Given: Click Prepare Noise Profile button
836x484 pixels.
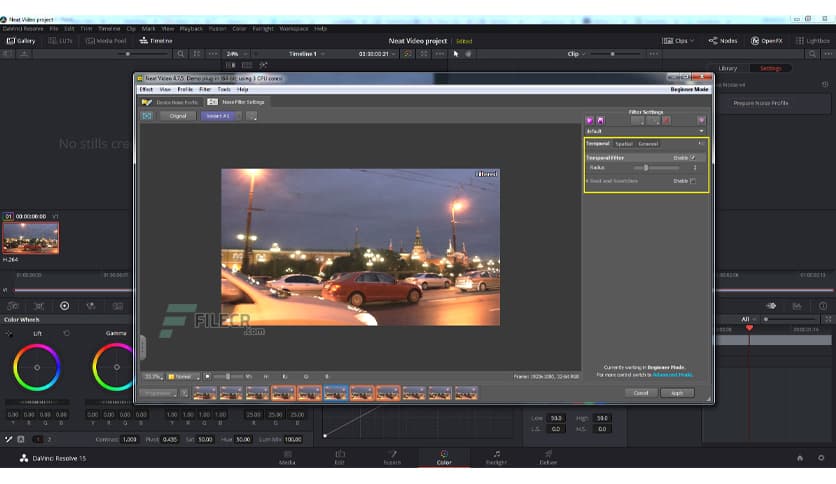Looking at the screenshot, I should pyautogui.click(x=761, y=103).
